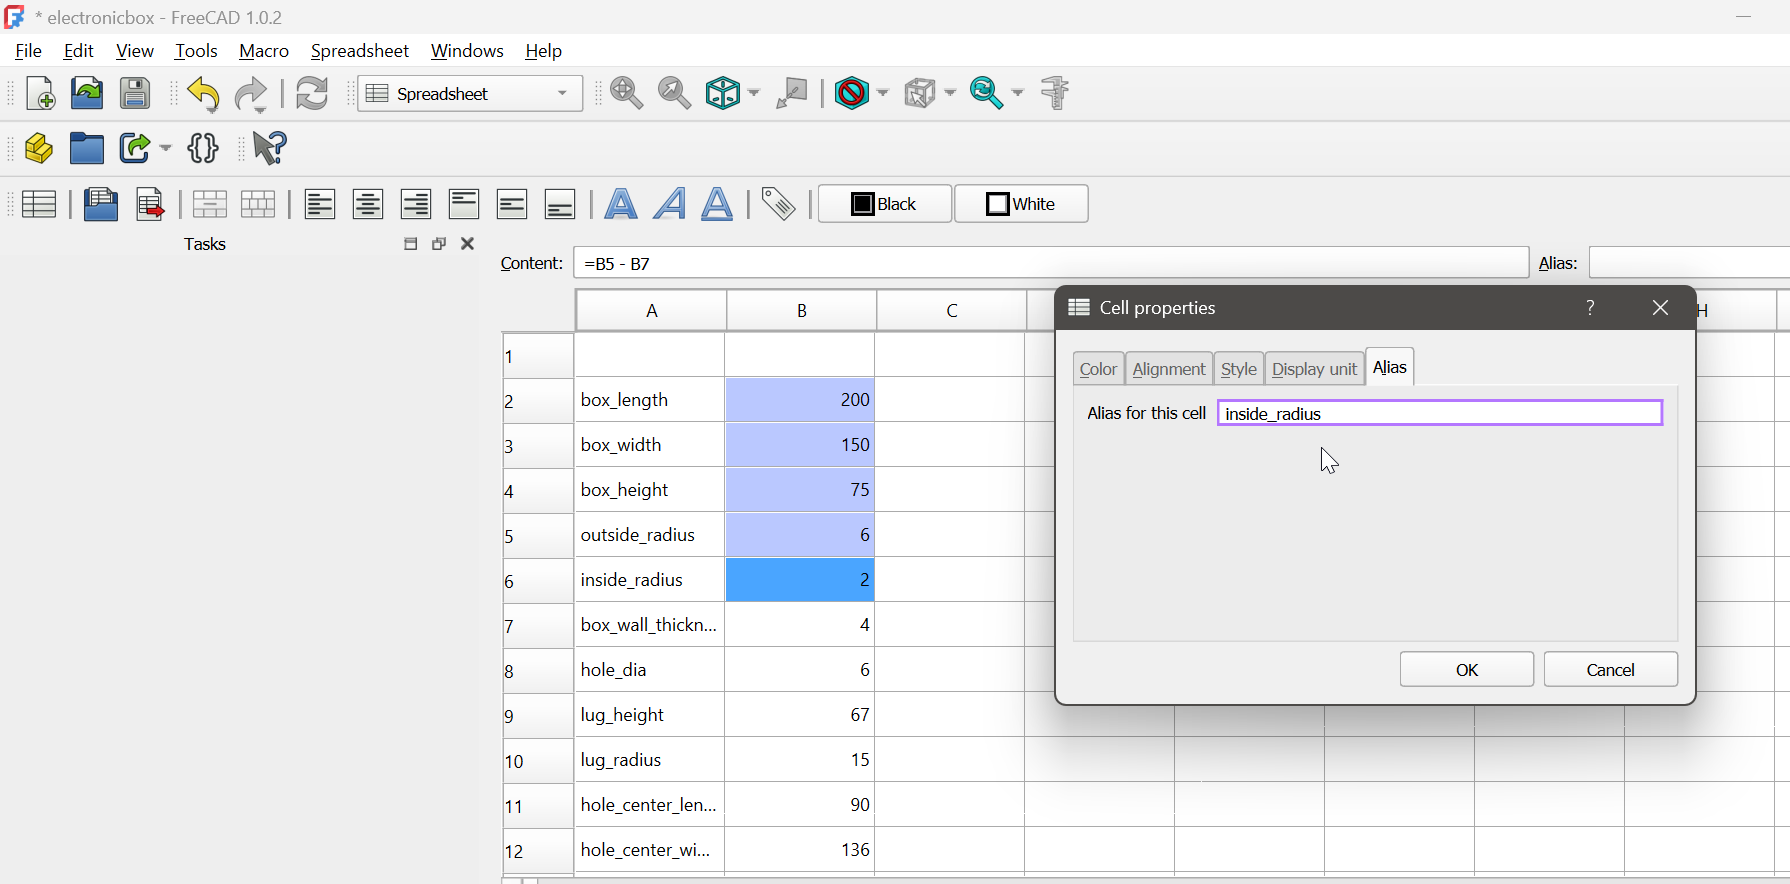Toggle italic text style
The width and height of the screenshot is (1790, 884).
click(x=669, y=204)
